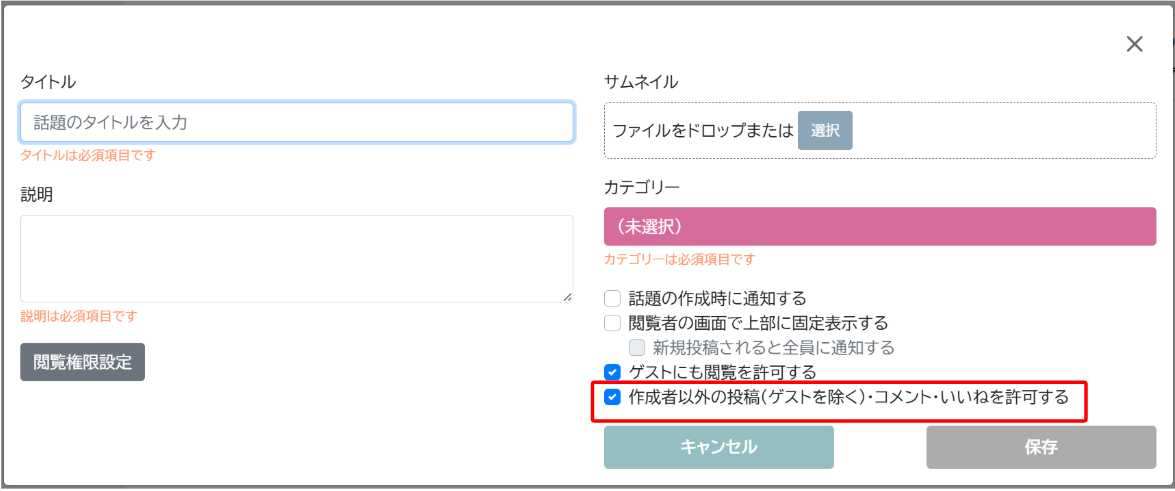The width and height of the screenshot is (1175, 491).
Task: Click the タイトル field label
Action: 48,82
